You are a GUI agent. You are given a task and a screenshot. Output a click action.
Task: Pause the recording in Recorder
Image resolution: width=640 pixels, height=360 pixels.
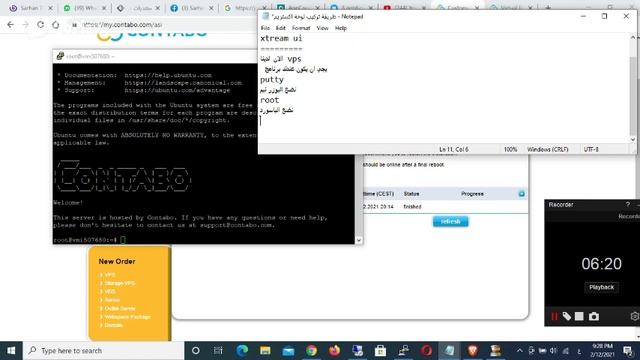coord(554,316)
